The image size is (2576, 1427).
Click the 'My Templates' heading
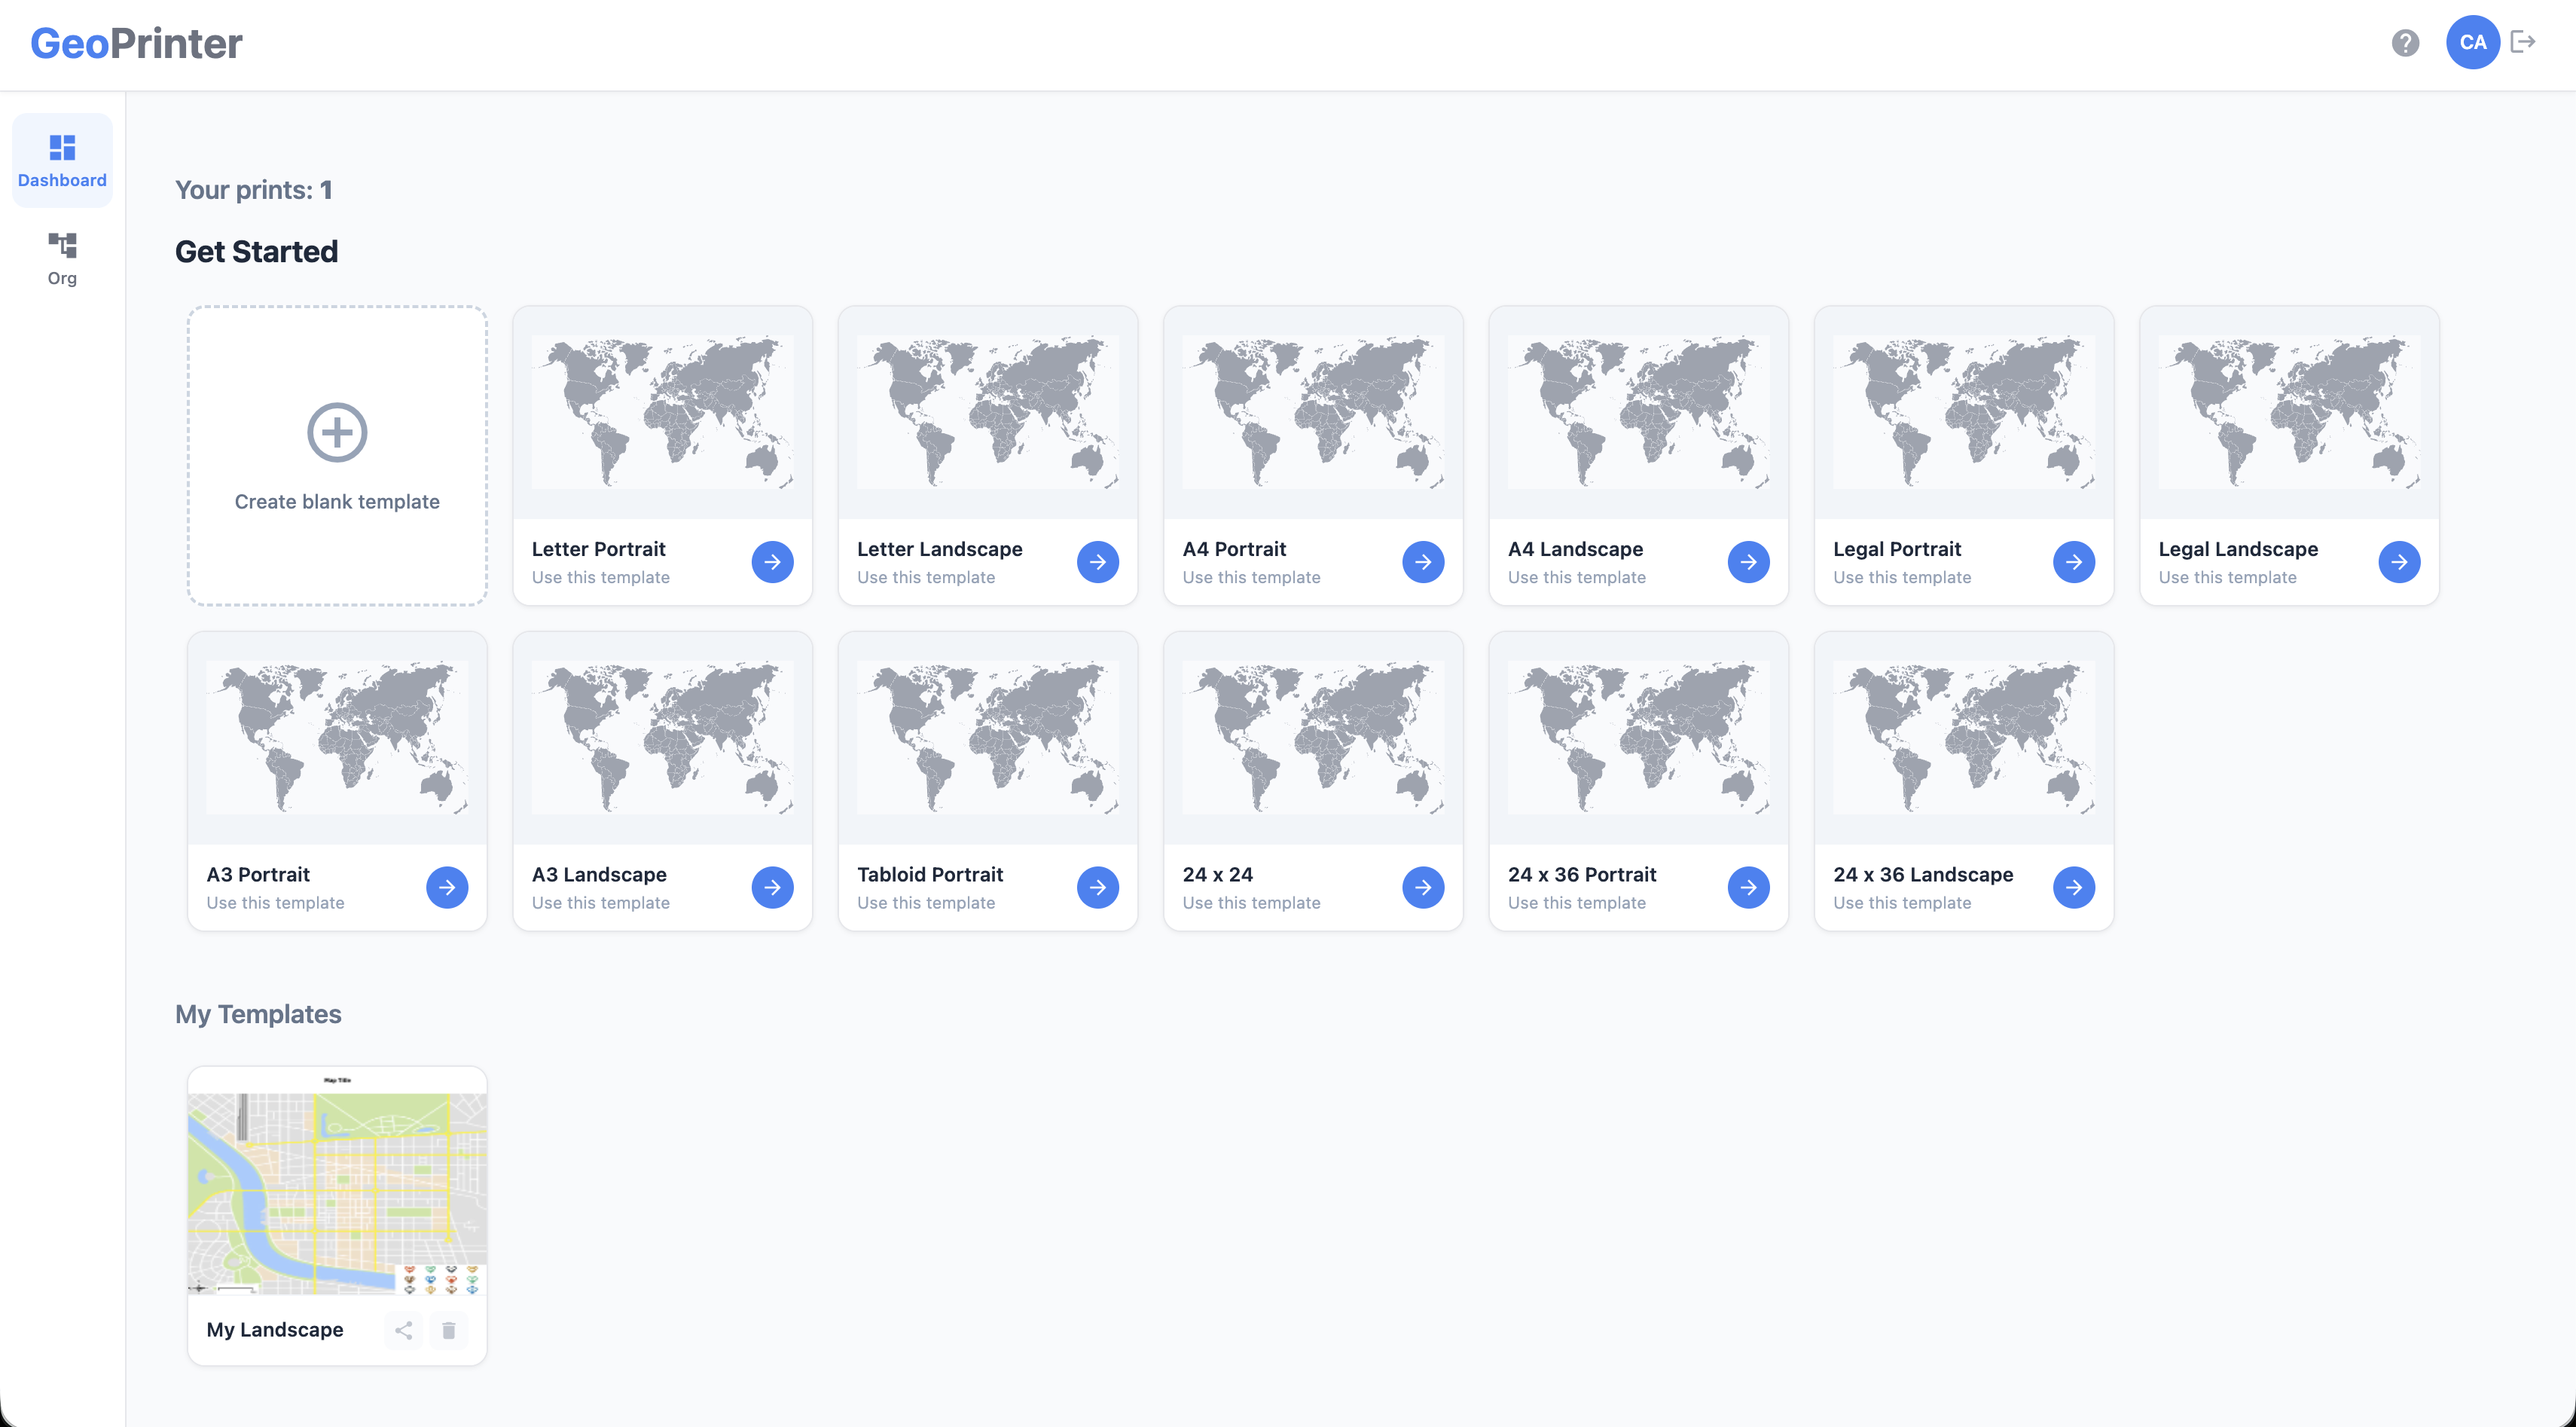258,1014
